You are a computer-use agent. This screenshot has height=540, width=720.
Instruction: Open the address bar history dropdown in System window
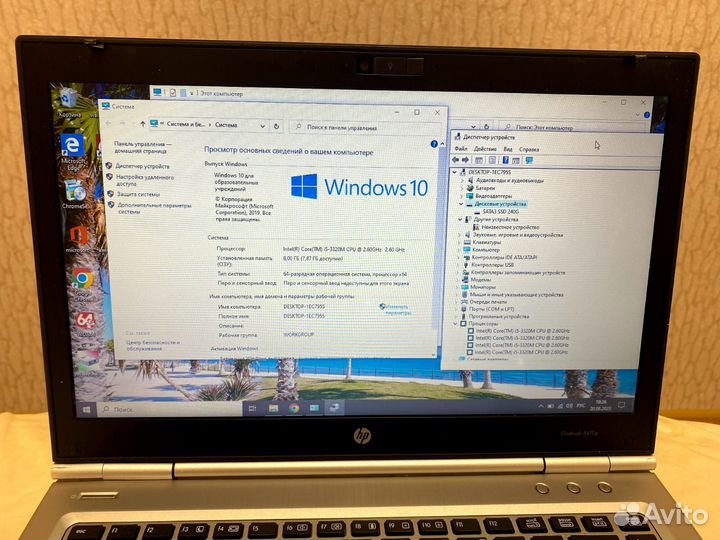coord(262,126)
